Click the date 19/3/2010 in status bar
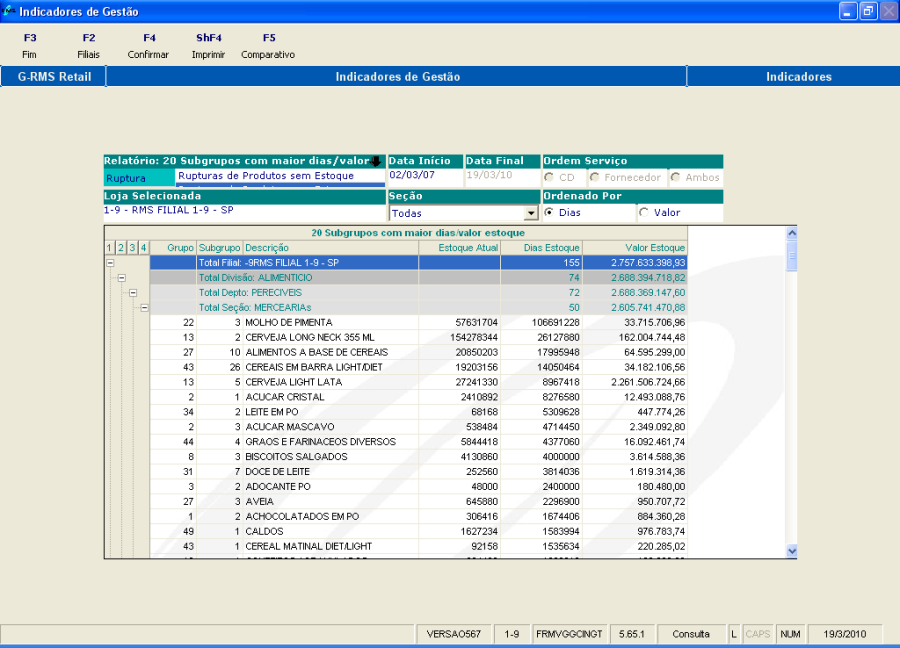This screenshot has height=648, width=900. (844, 634)
